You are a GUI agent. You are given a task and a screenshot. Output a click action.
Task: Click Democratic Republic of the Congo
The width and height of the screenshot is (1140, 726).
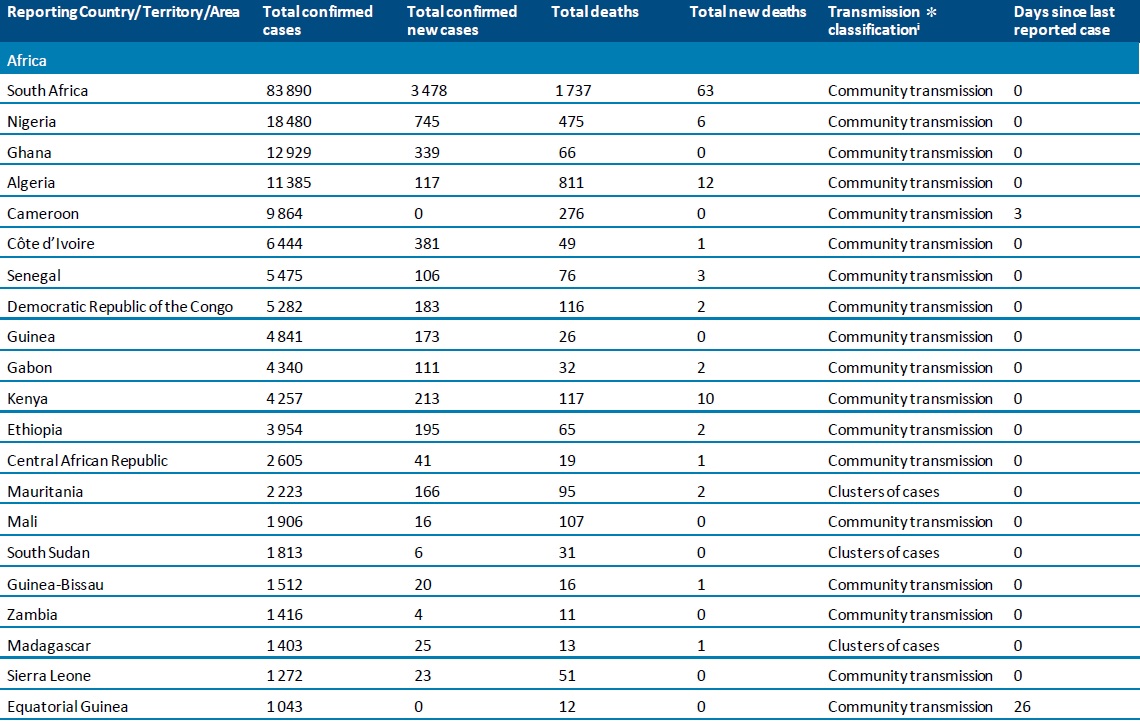coord(119,306)
